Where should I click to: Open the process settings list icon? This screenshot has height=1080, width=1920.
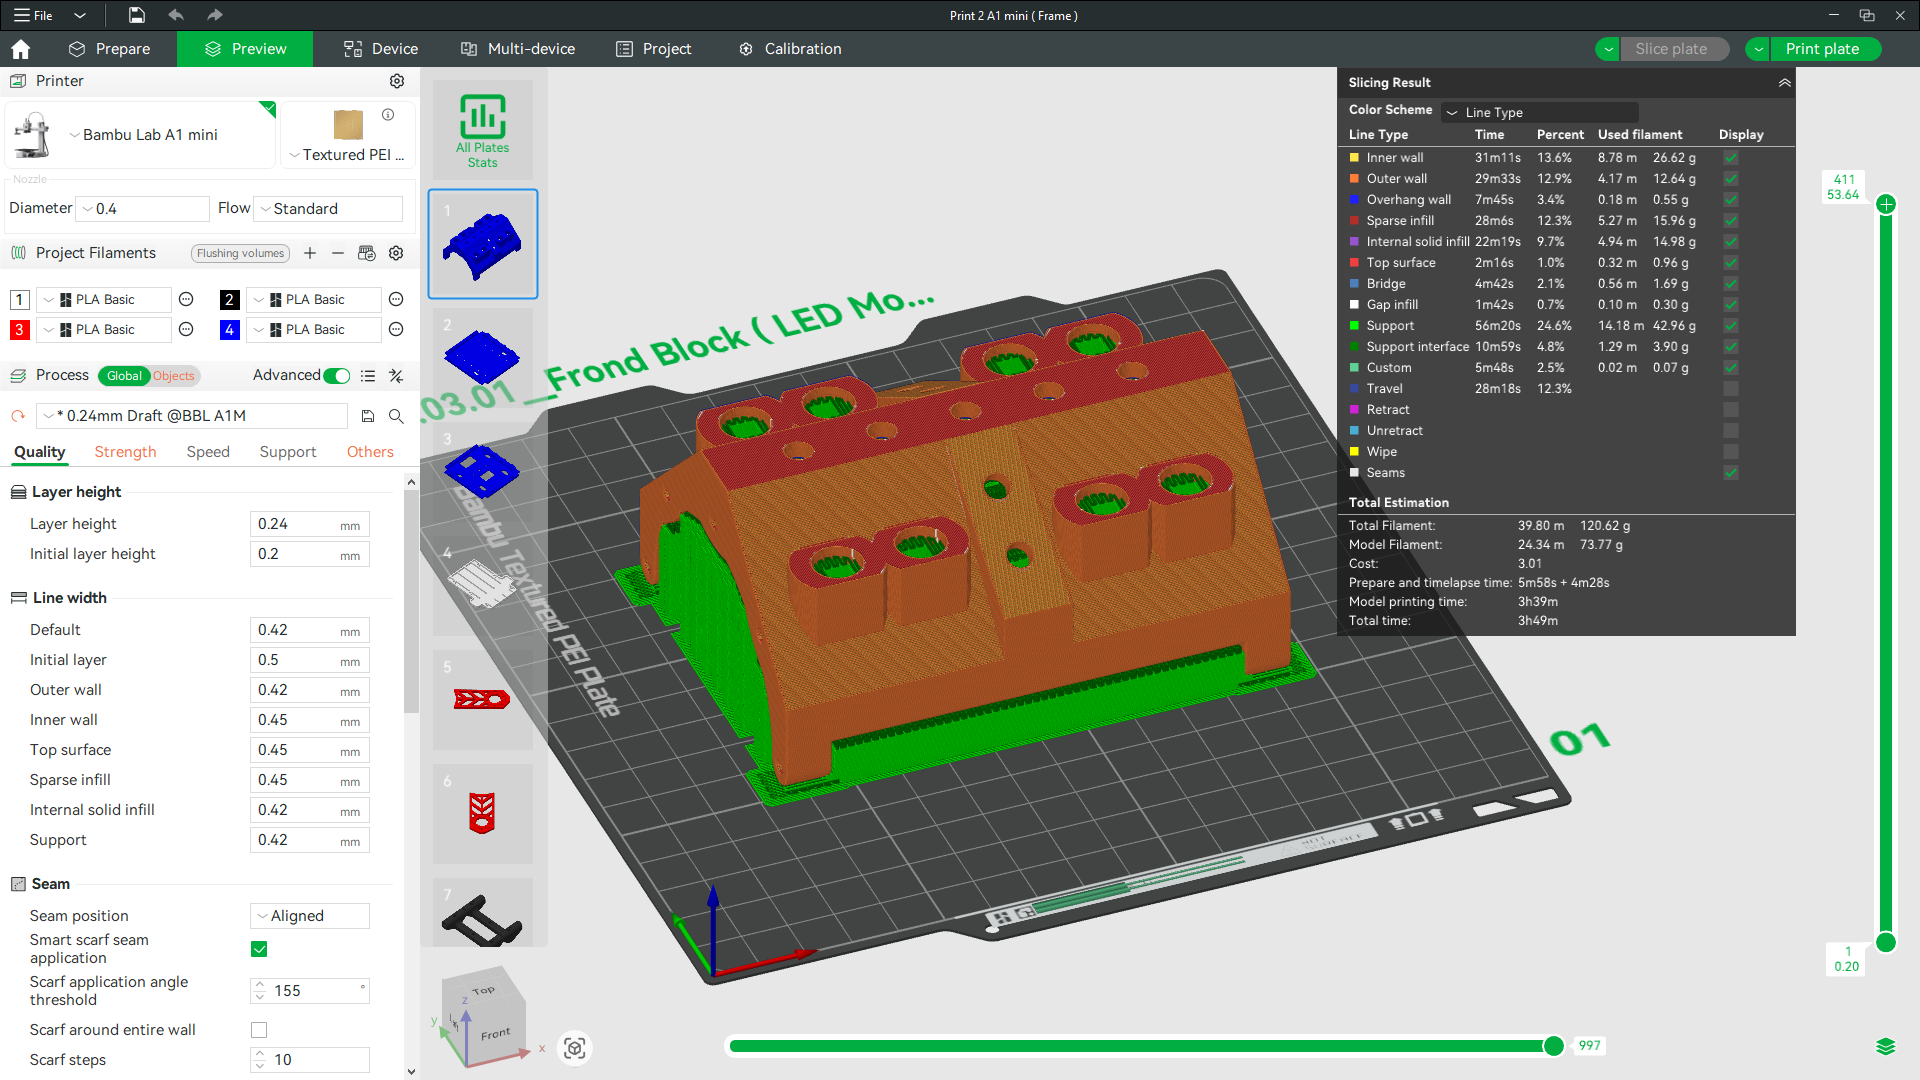[x=368, y=376]
